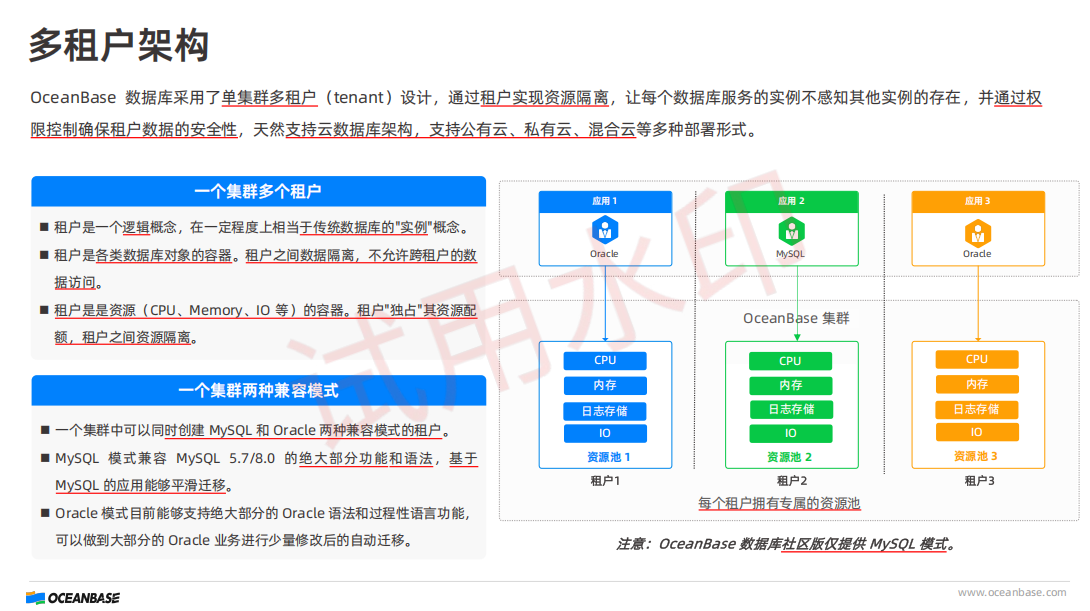Click the OceanBase logo in the footer
The height and width of the screenshot is (611, 1090).
[73, 597]
